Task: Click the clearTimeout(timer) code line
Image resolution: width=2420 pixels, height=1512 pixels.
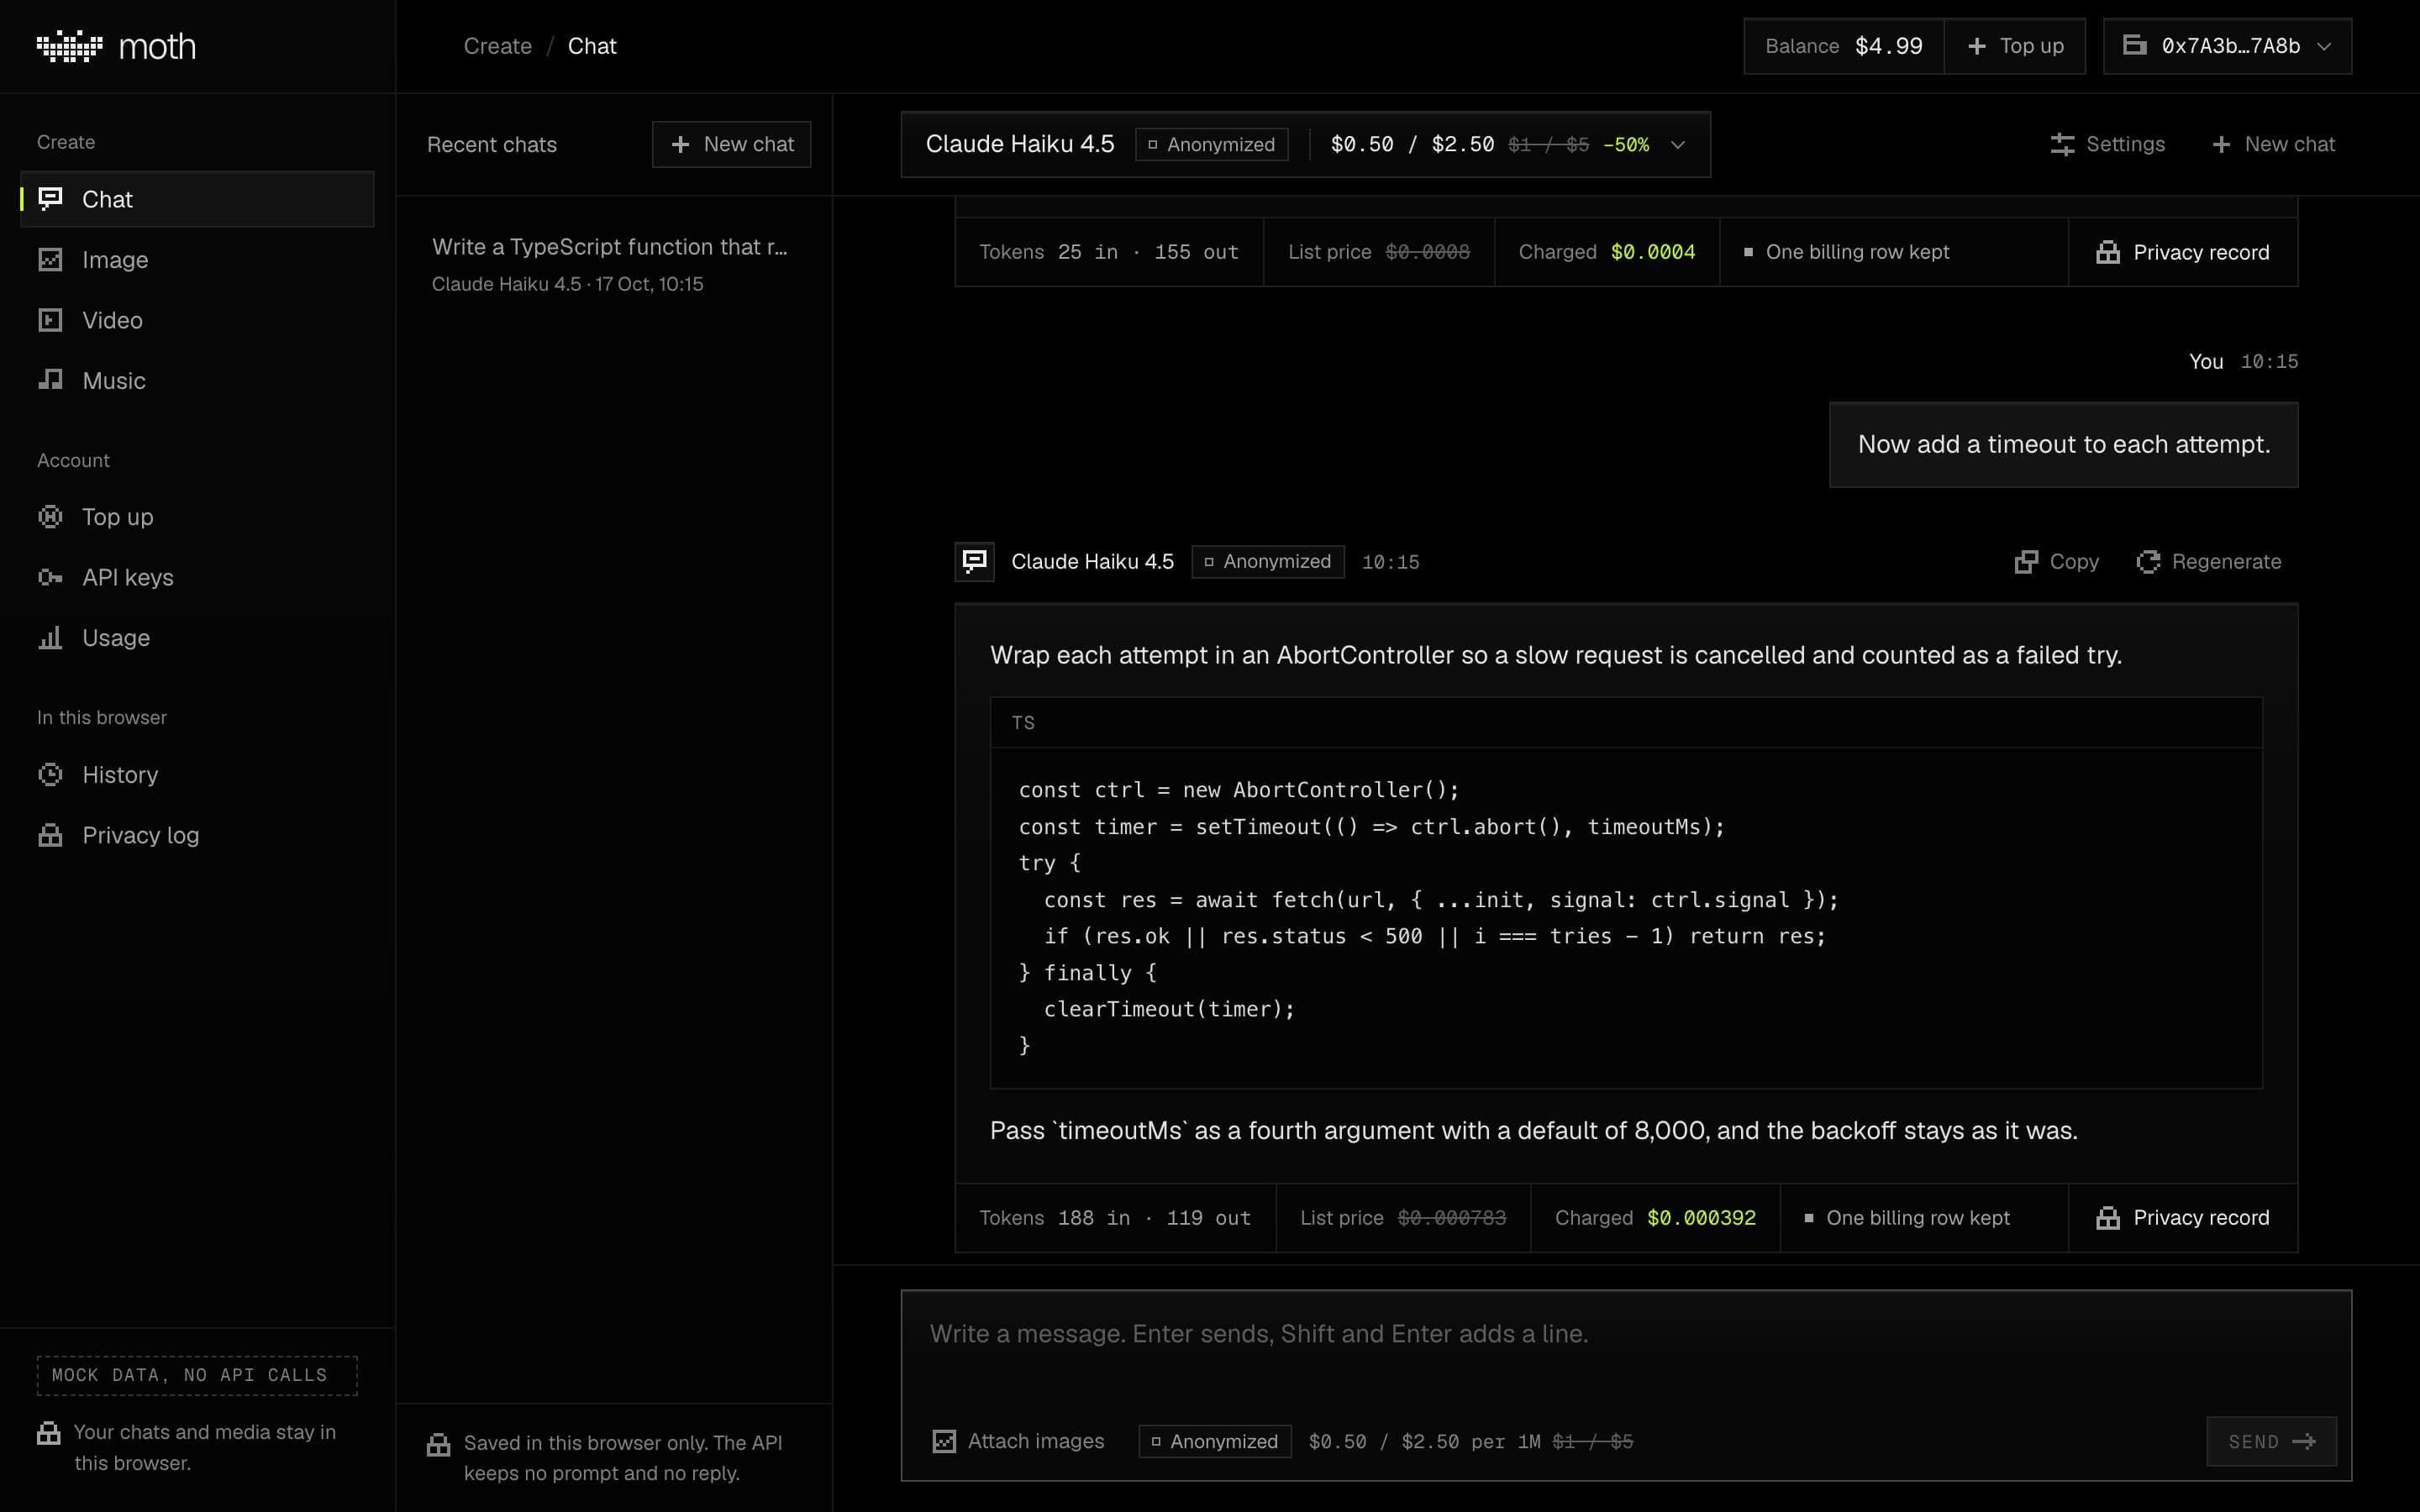Action: (1169, 1009)
